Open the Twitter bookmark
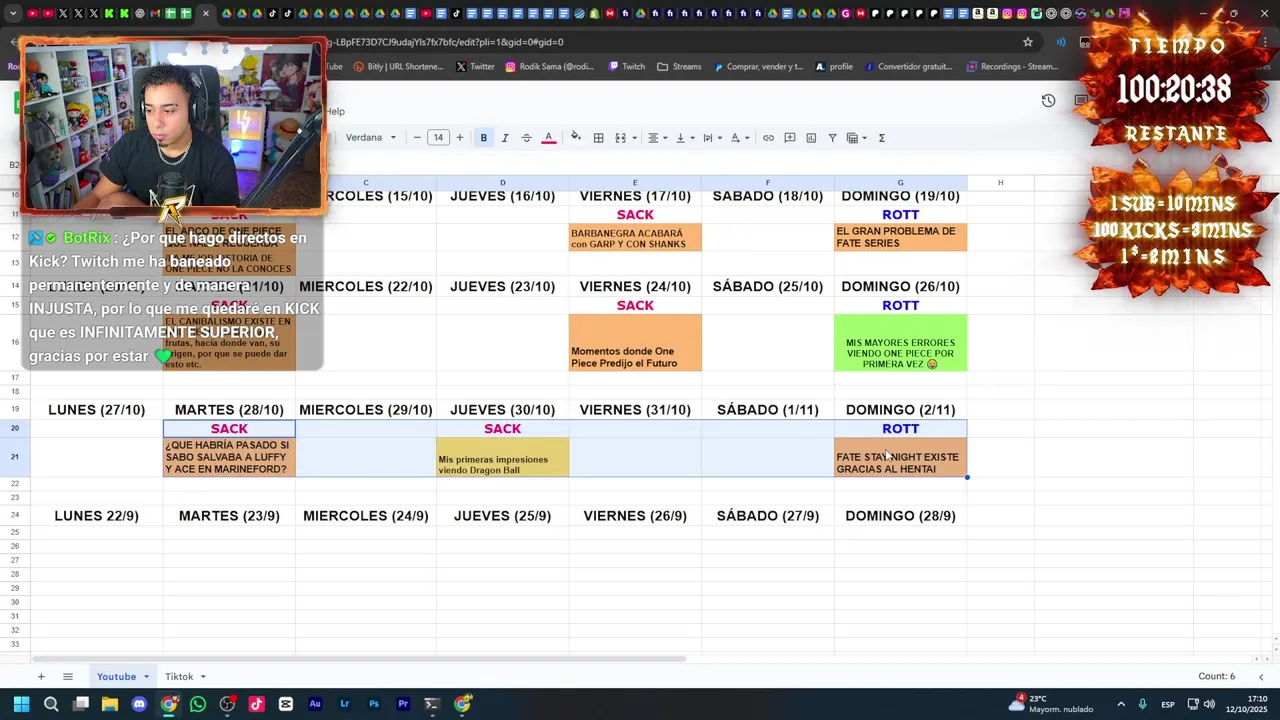Screen dimensions: 1280x720 pos(475,67)
